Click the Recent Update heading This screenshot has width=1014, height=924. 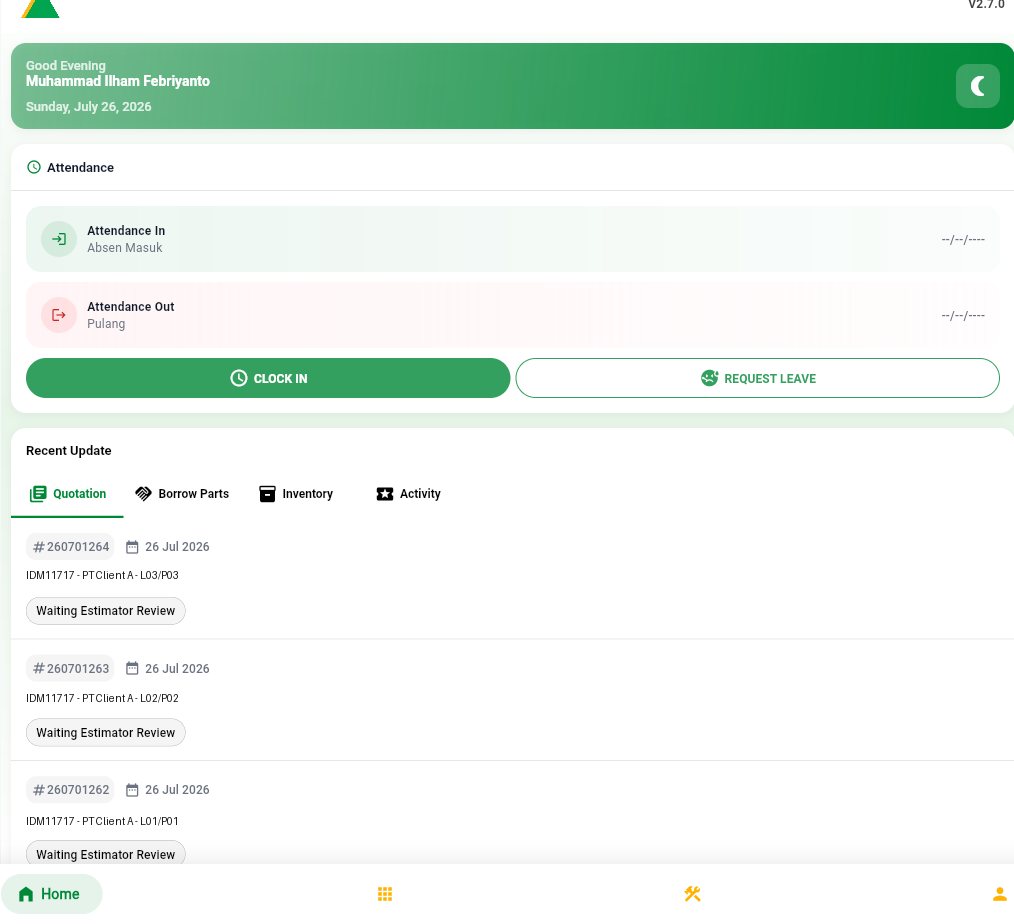[69, 451]
